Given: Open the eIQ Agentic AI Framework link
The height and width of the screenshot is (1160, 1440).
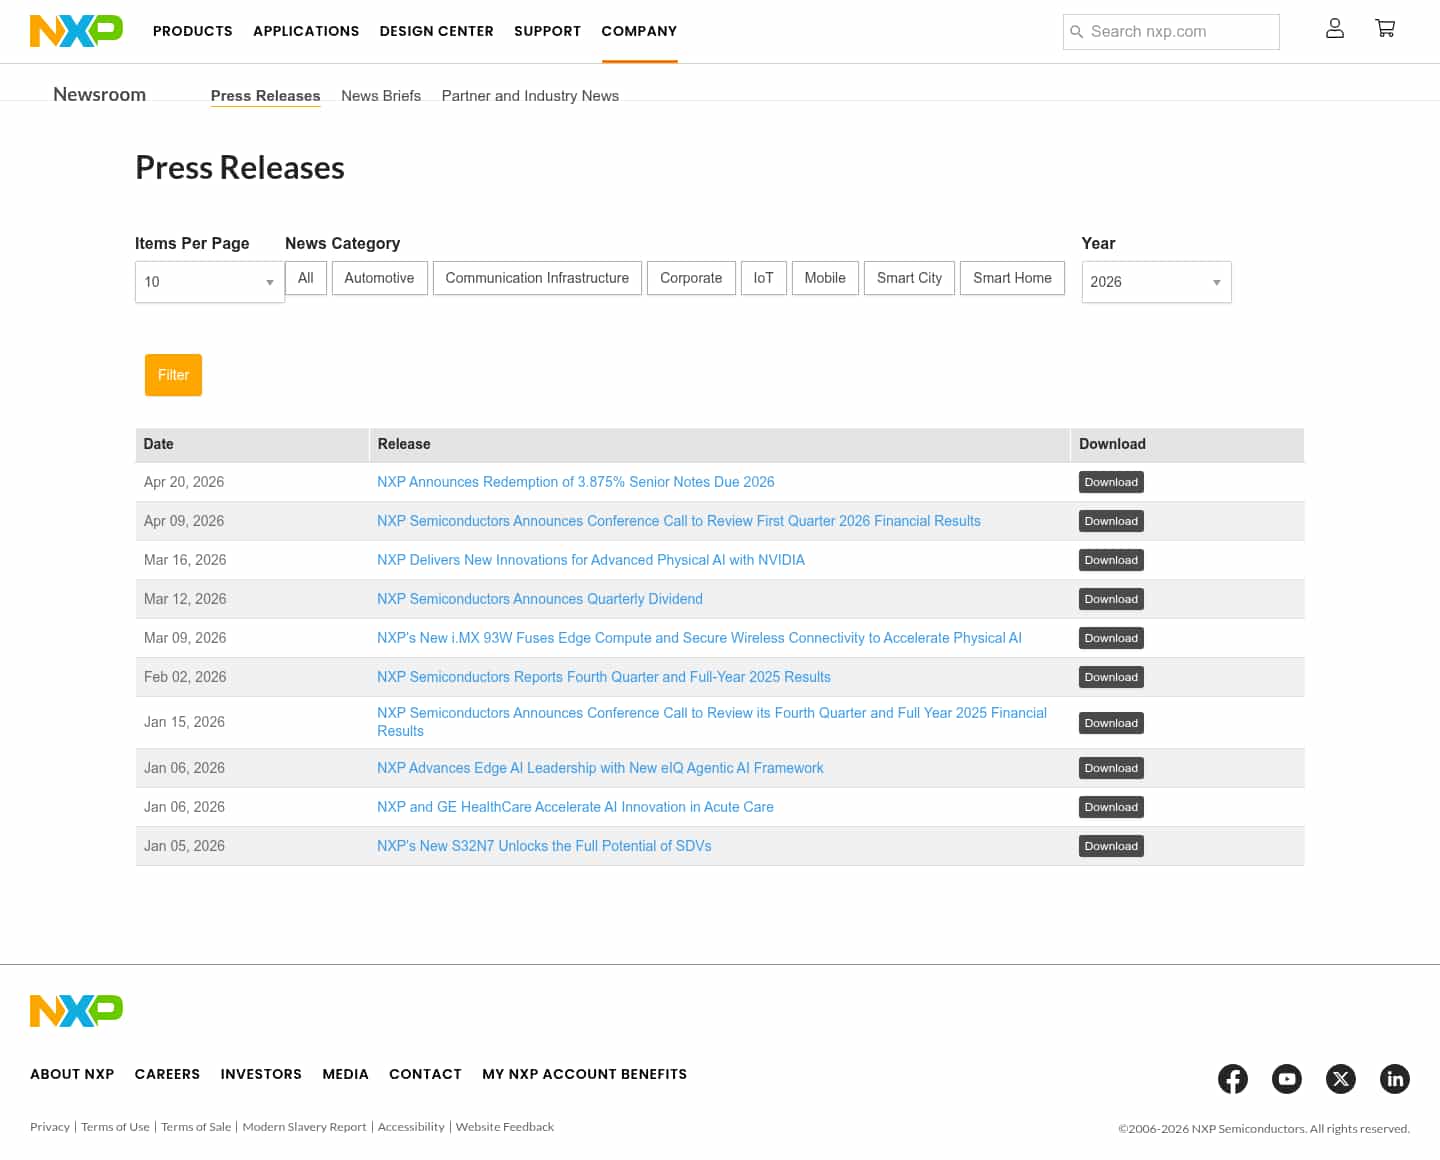Looking at the screenshot, I should tap(600, 768).
